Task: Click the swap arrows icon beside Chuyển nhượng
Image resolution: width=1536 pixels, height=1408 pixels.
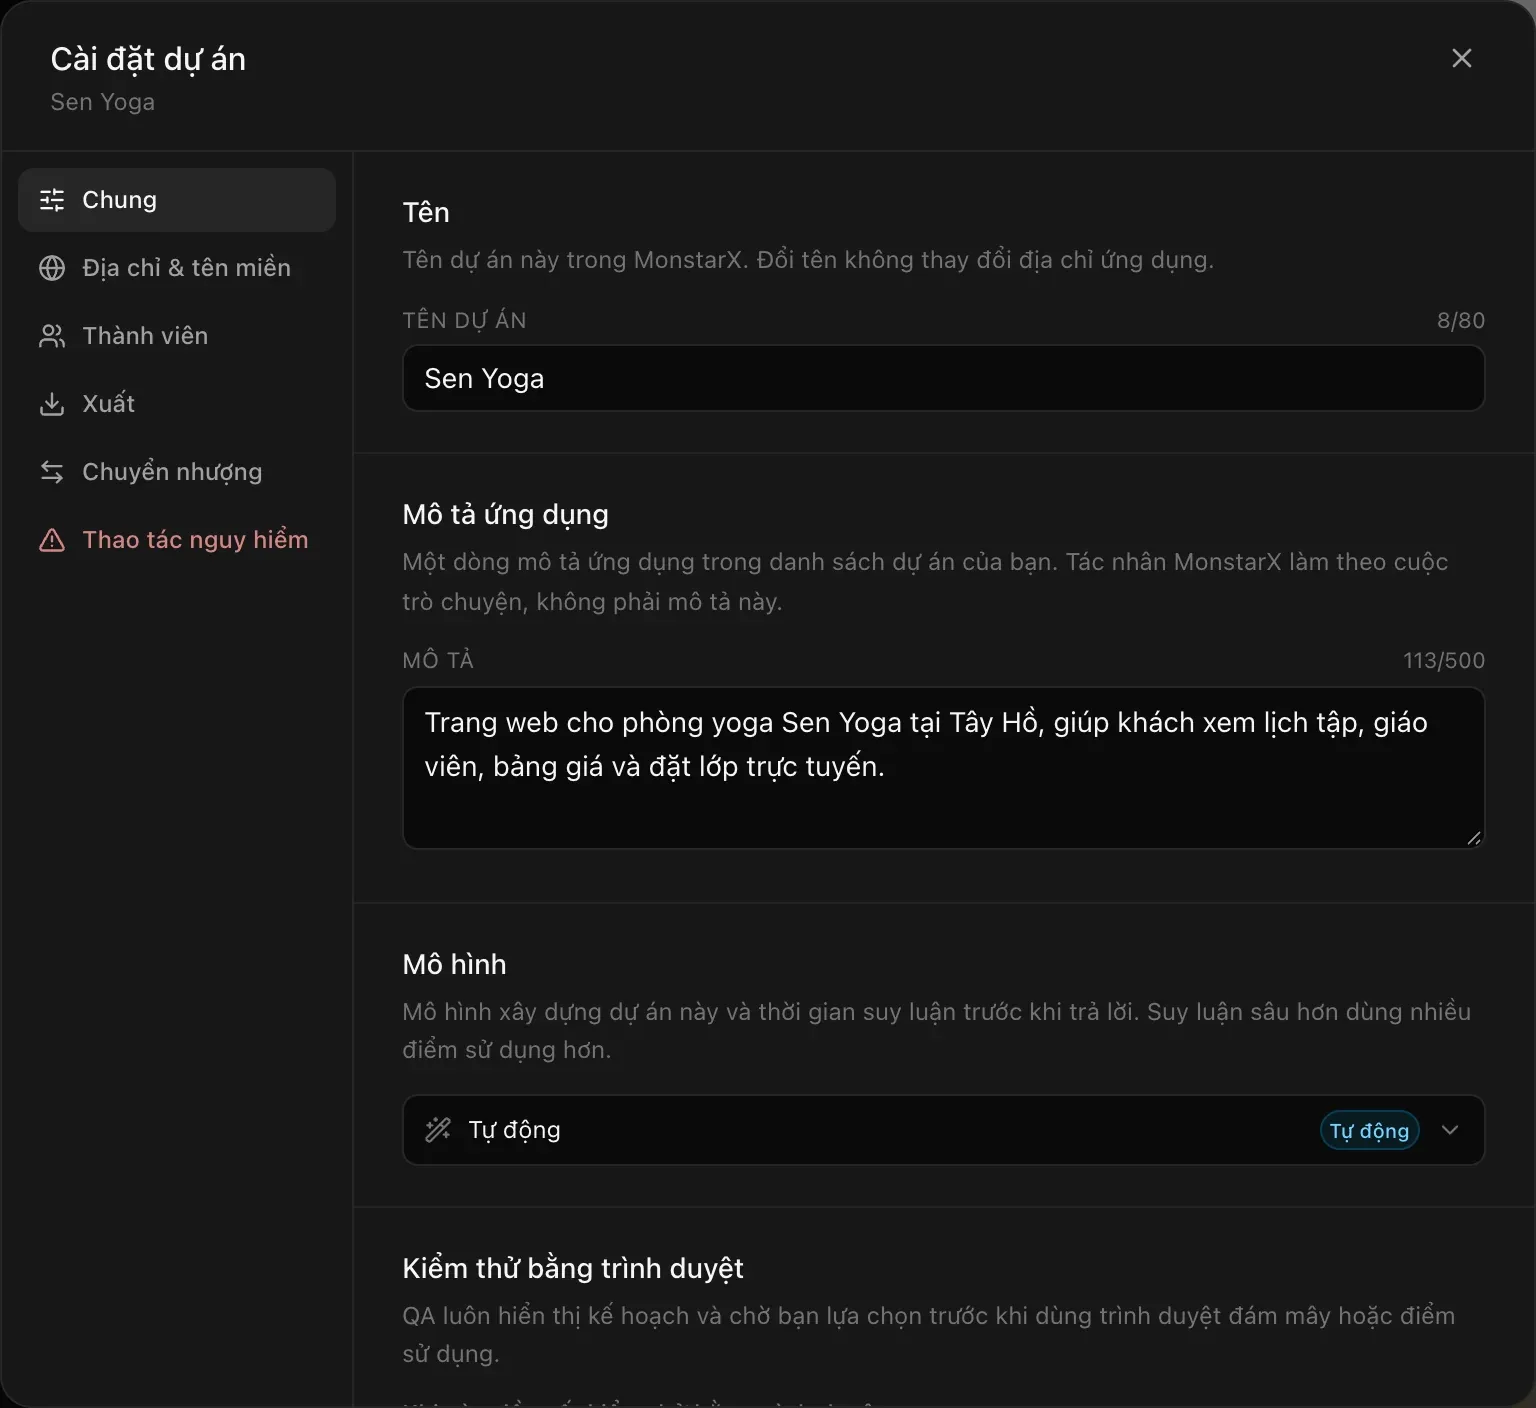Action: tap(52, 472)
